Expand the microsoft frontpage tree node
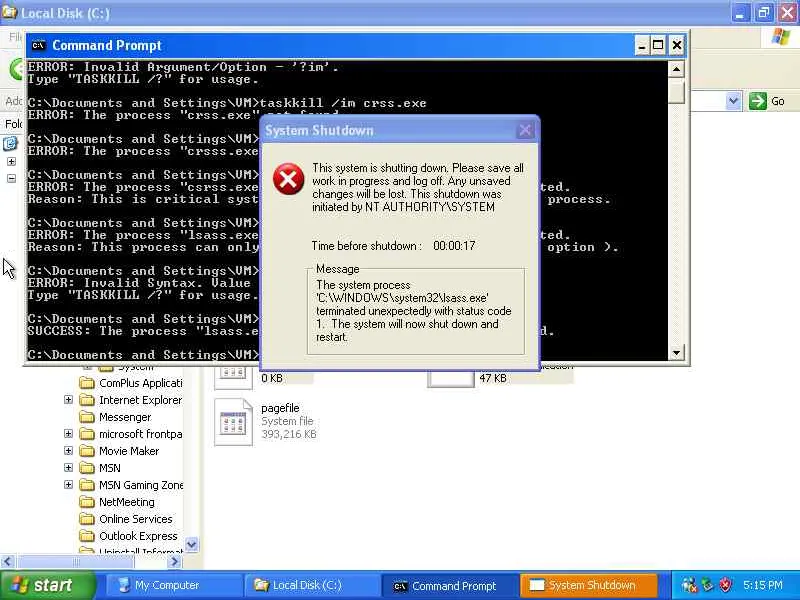 [68, 434]
